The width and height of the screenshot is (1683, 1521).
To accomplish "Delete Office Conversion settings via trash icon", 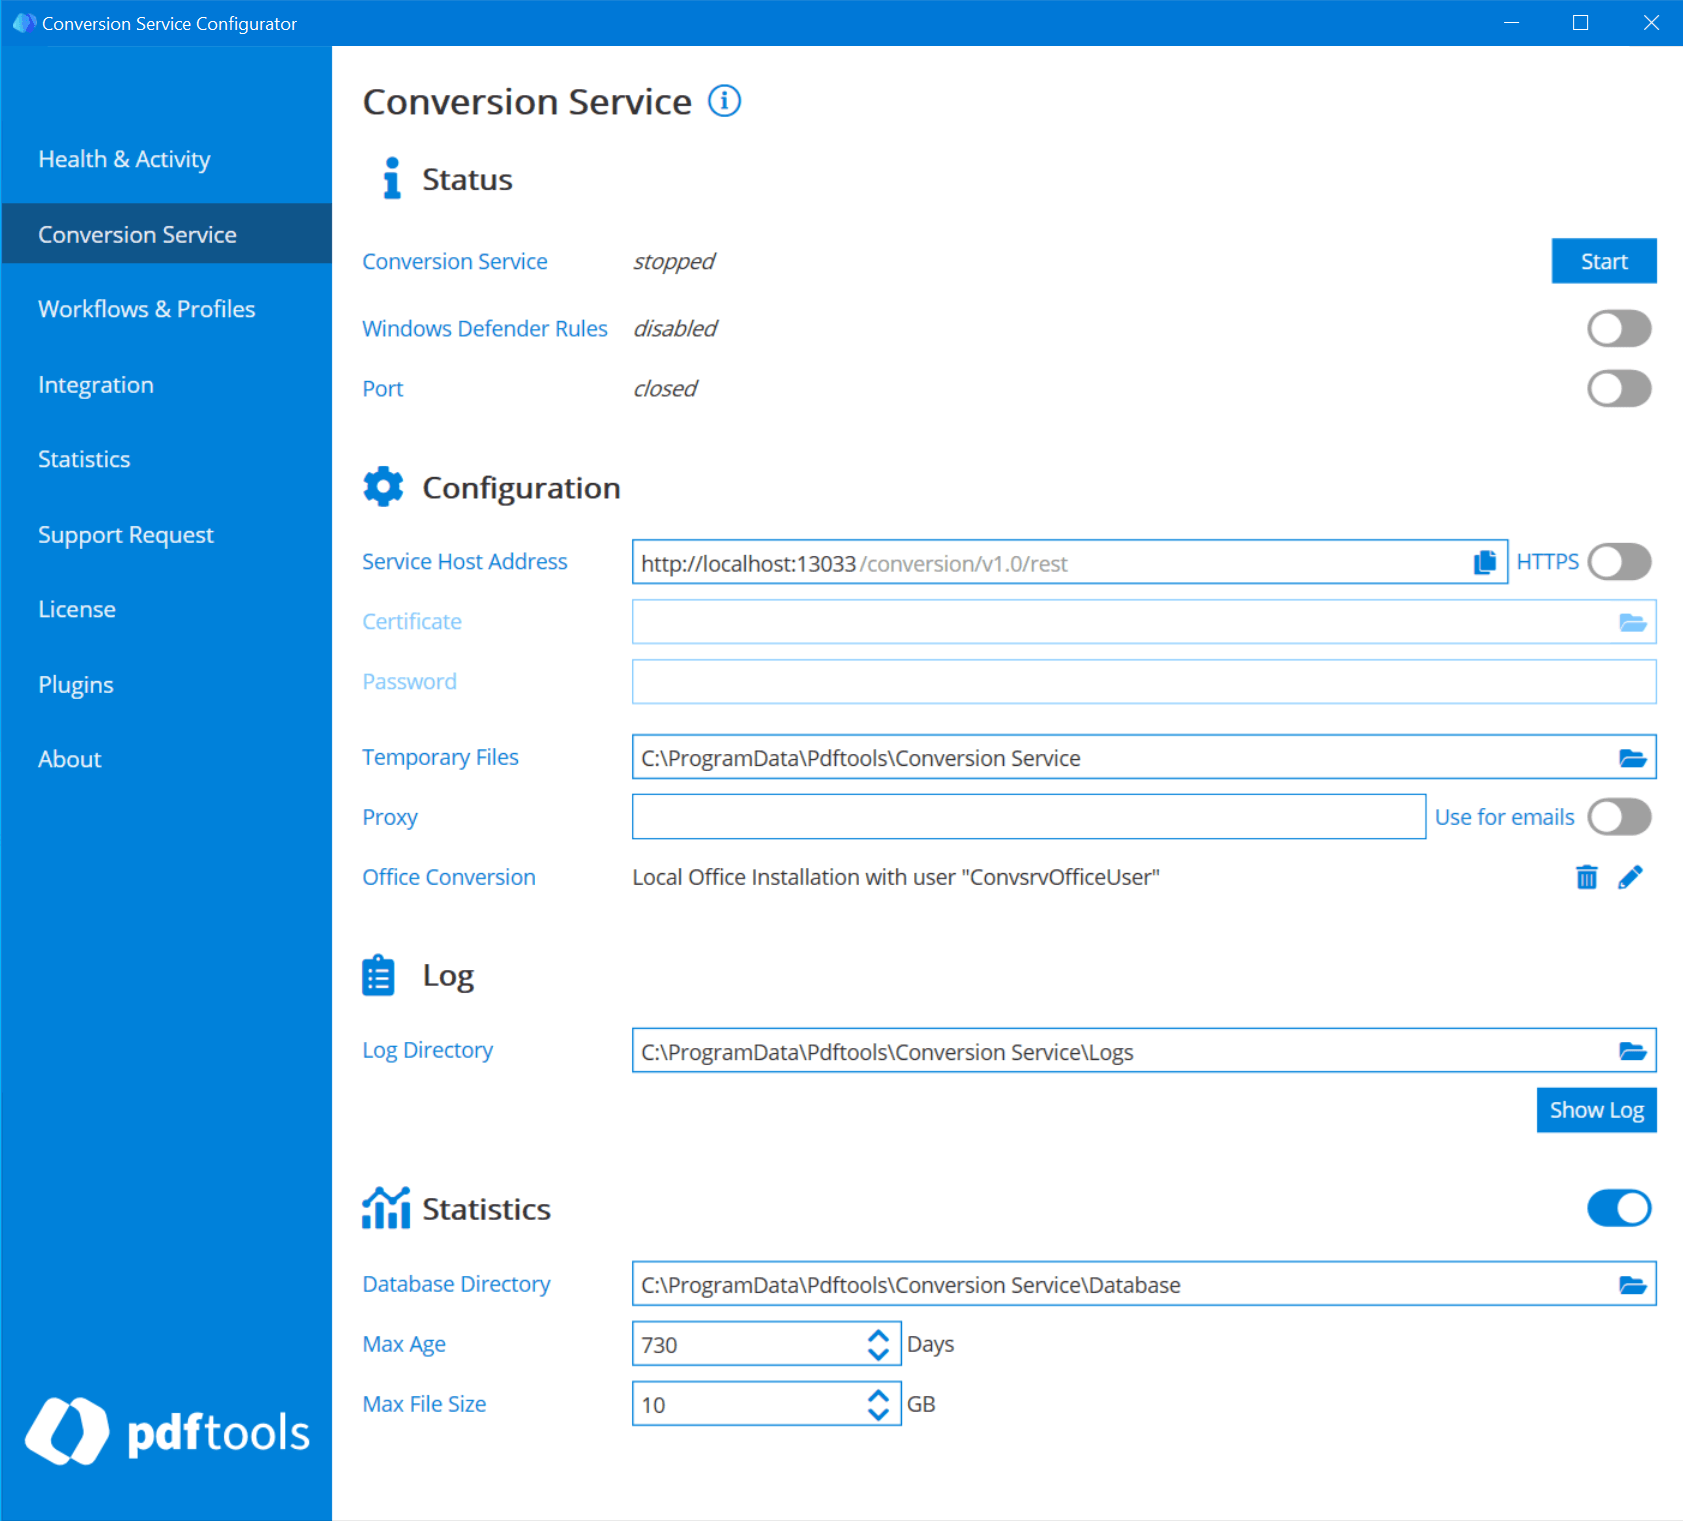I will tap(1586, 877).
